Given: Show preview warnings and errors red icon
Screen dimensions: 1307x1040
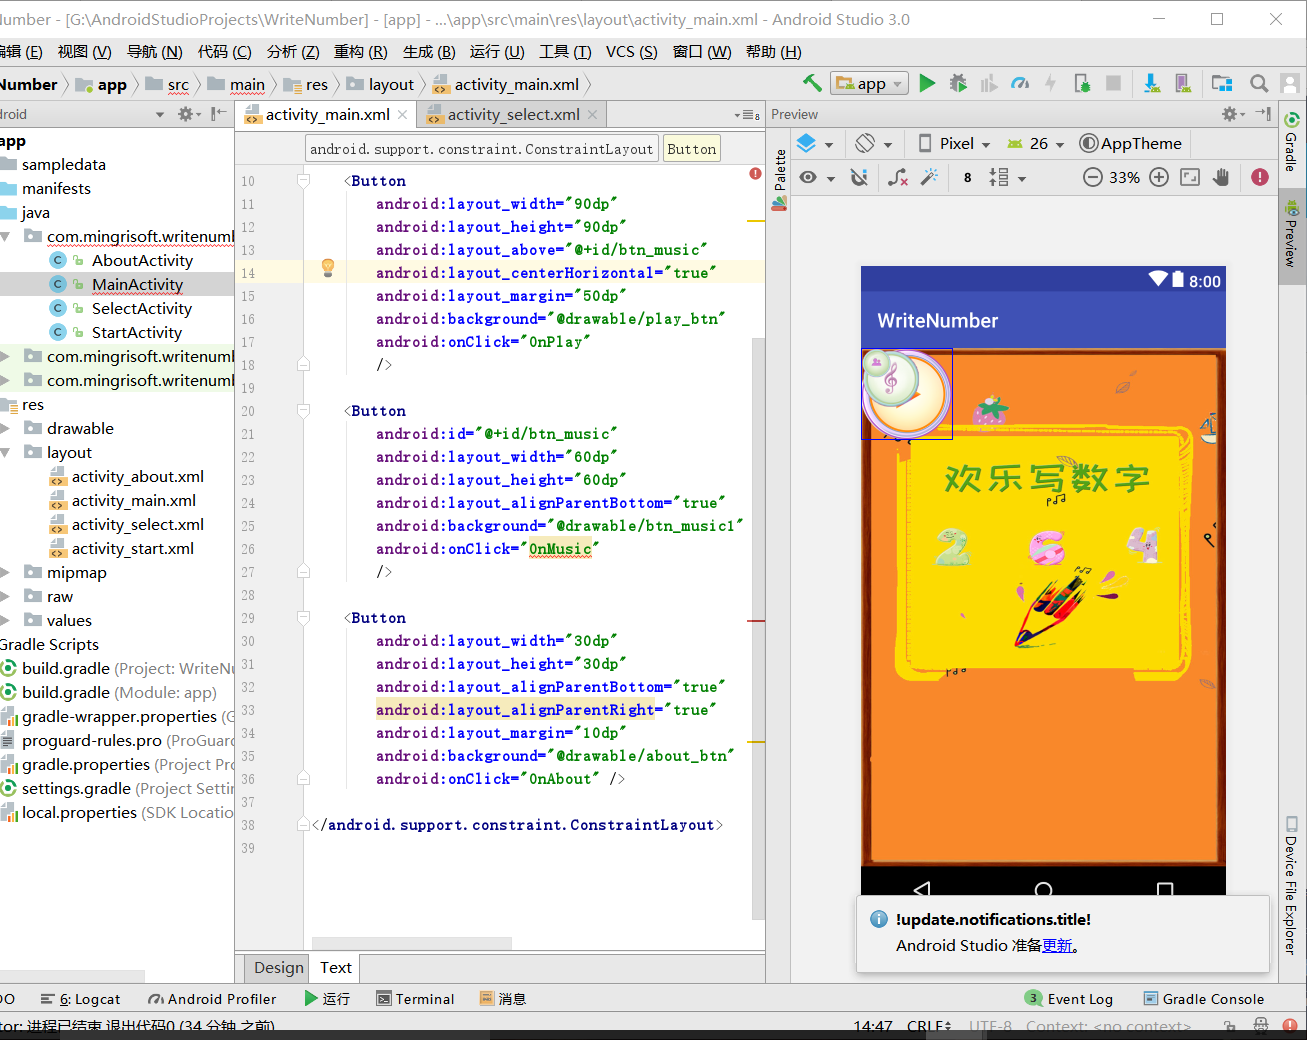Looking at the screenshot, I should point(1260,177).
